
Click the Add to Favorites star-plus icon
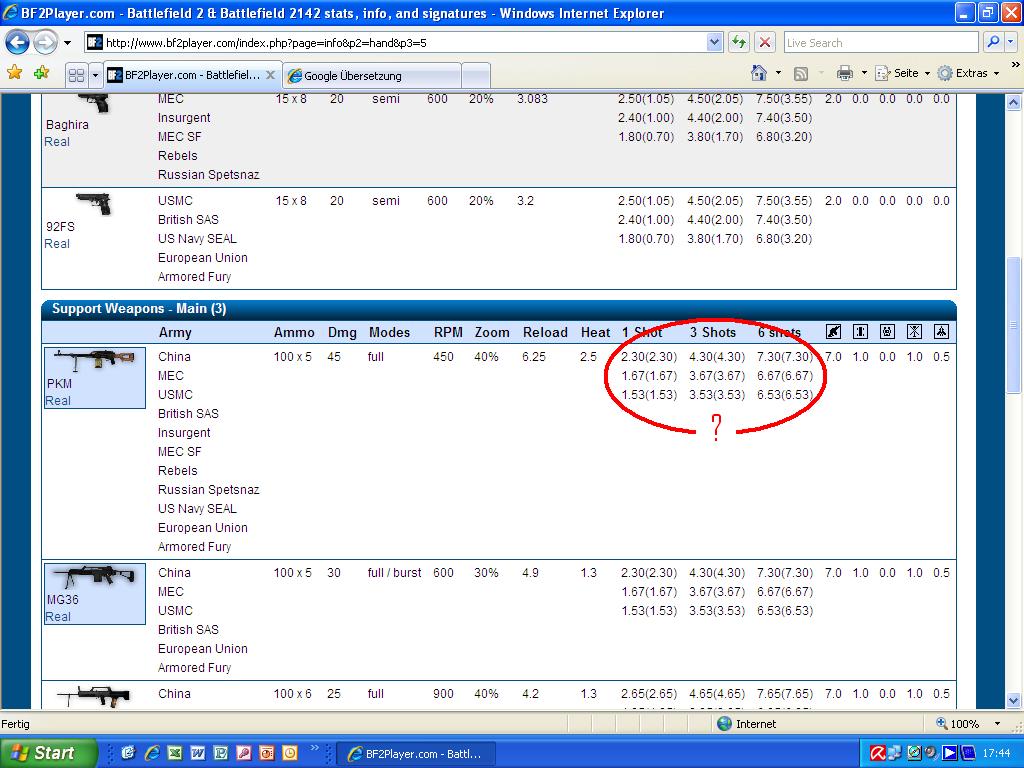(41, 73)
